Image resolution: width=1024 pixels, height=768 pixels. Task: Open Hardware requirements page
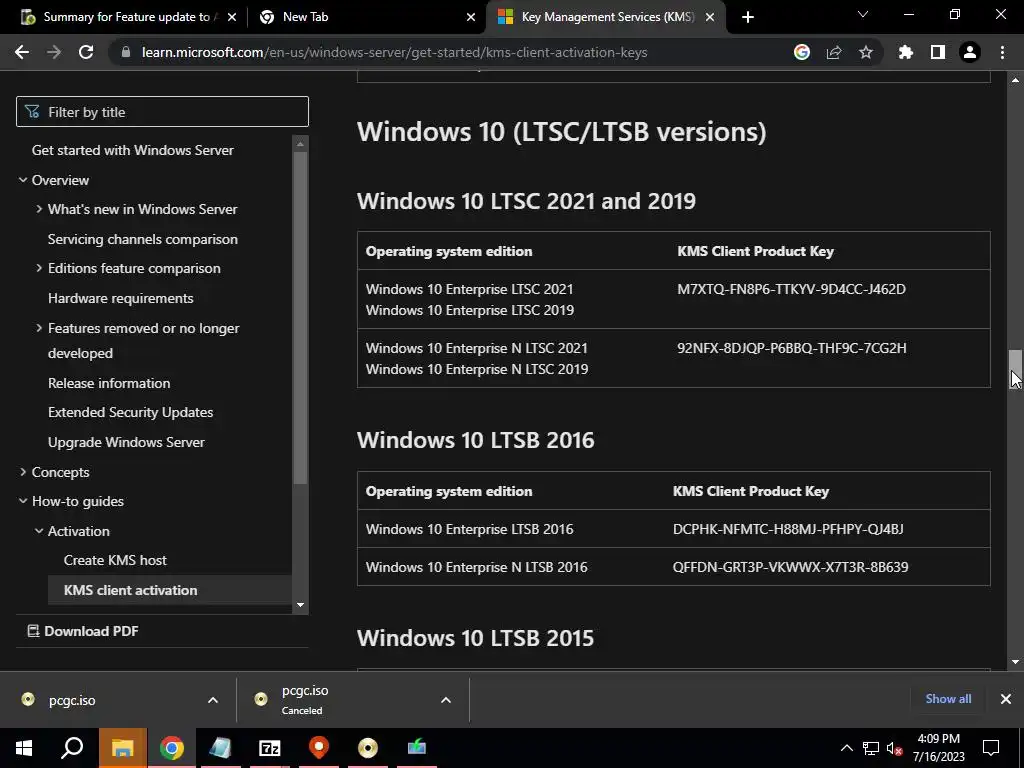click(x=121, y=298)
